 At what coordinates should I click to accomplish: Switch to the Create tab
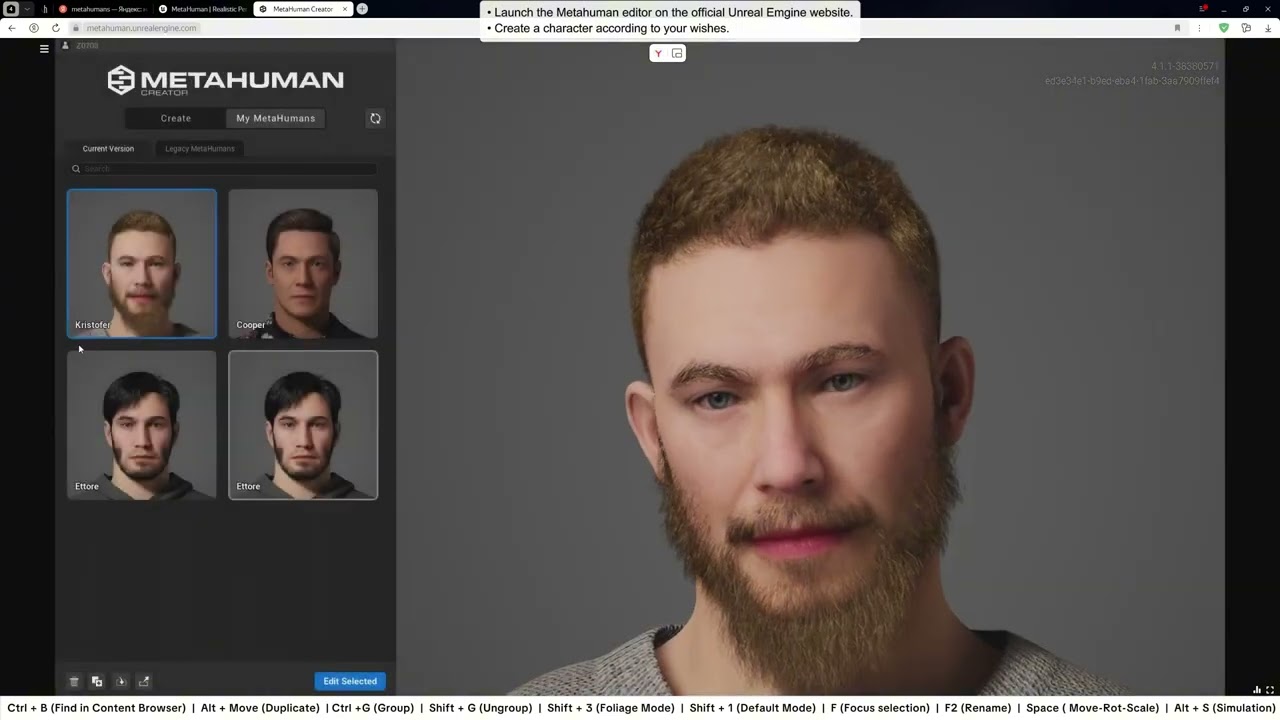[176, 118]
